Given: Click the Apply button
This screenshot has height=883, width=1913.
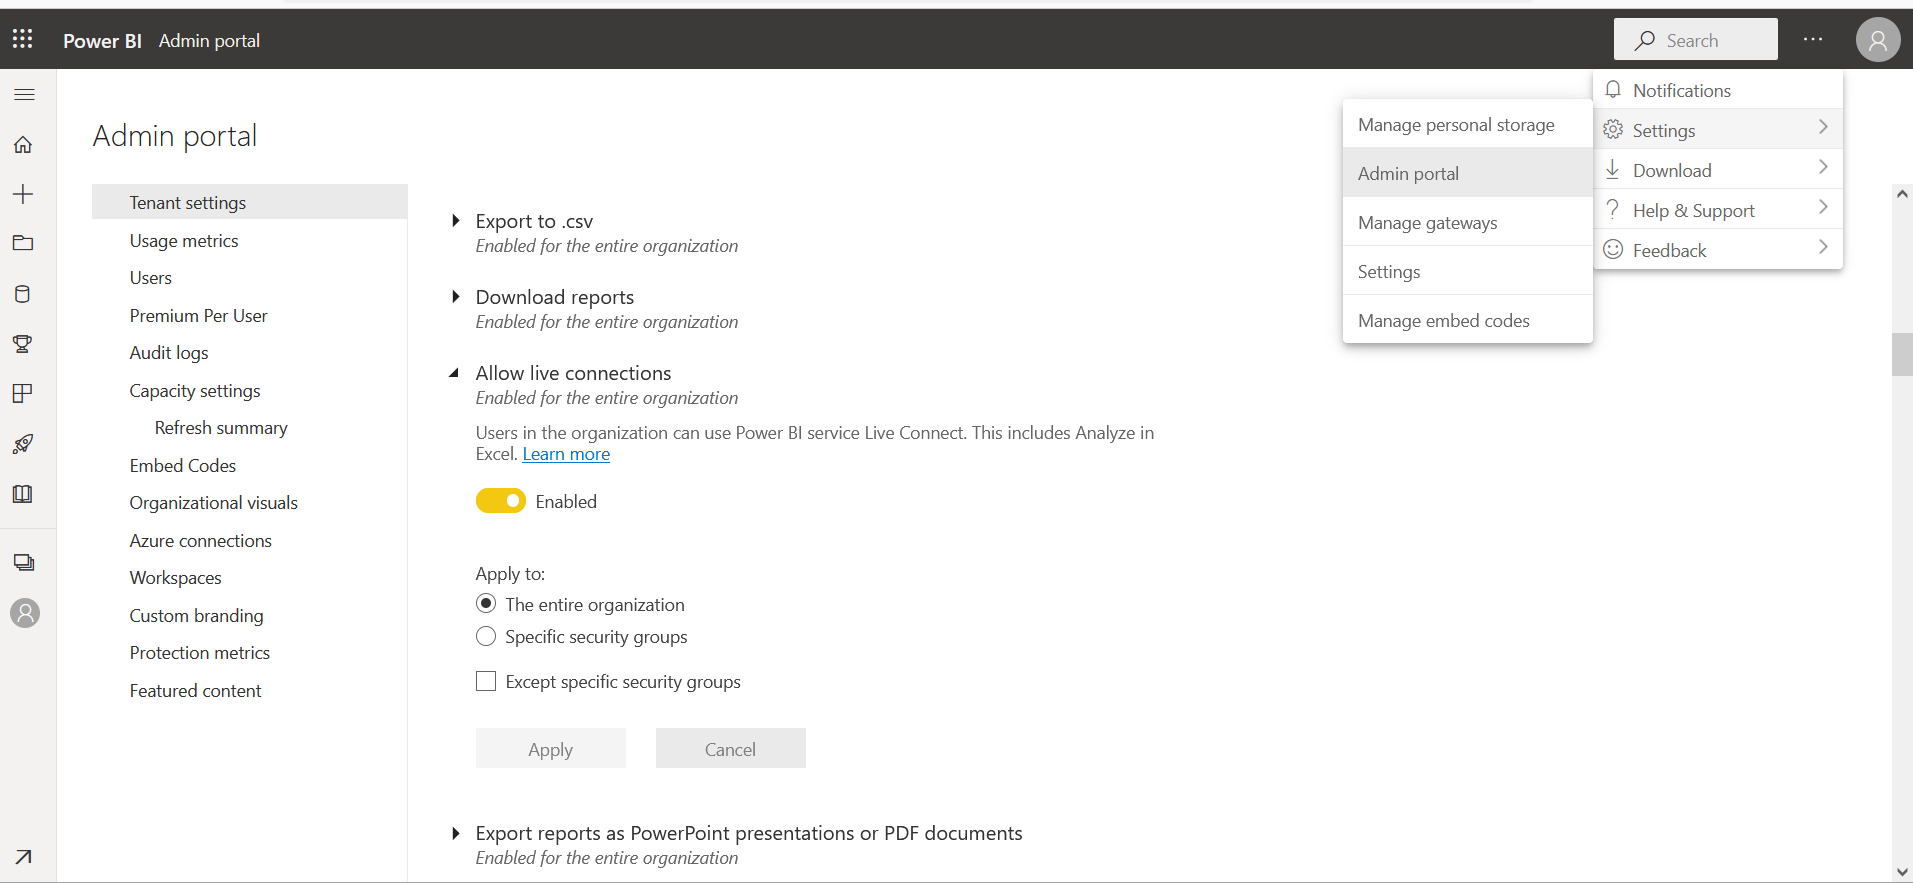Looking at the screenshot, I should (551, 748).
